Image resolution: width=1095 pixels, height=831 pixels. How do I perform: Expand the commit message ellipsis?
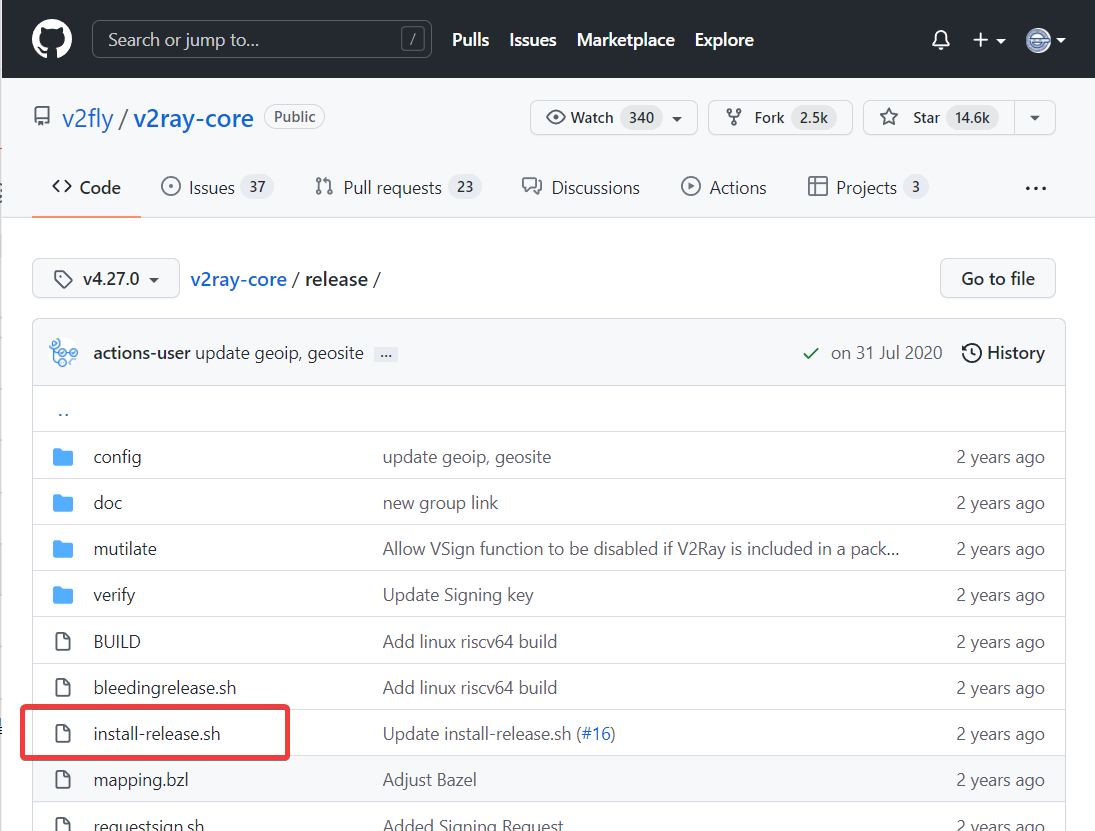click(385, 354)
